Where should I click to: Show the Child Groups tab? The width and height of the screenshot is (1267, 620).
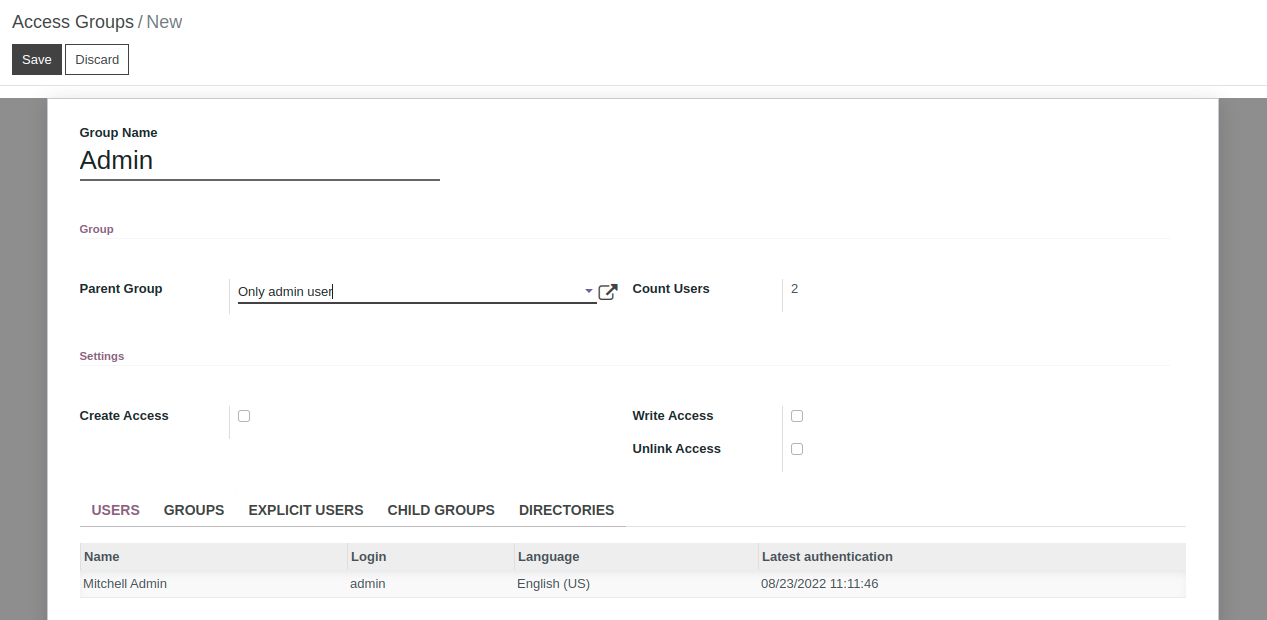tap(441, 510)
